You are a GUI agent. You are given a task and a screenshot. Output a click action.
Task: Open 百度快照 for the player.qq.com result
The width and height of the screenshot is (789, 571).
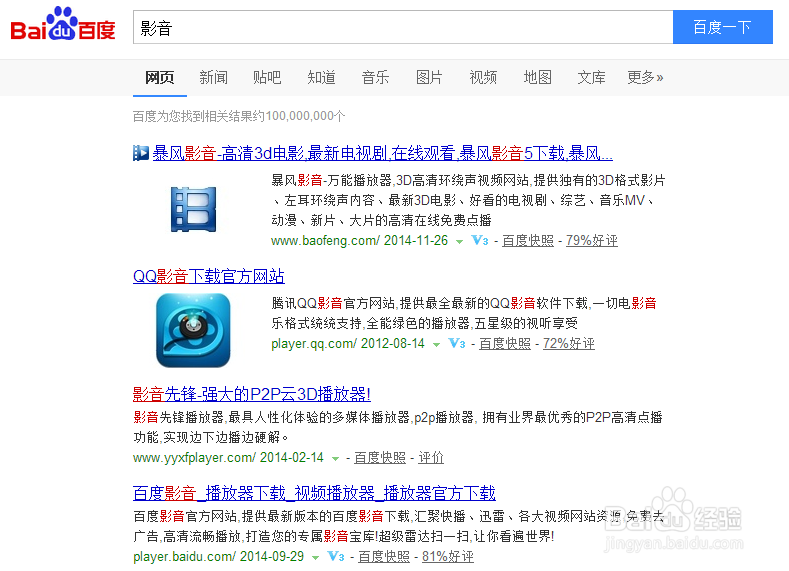pos(505,344)
